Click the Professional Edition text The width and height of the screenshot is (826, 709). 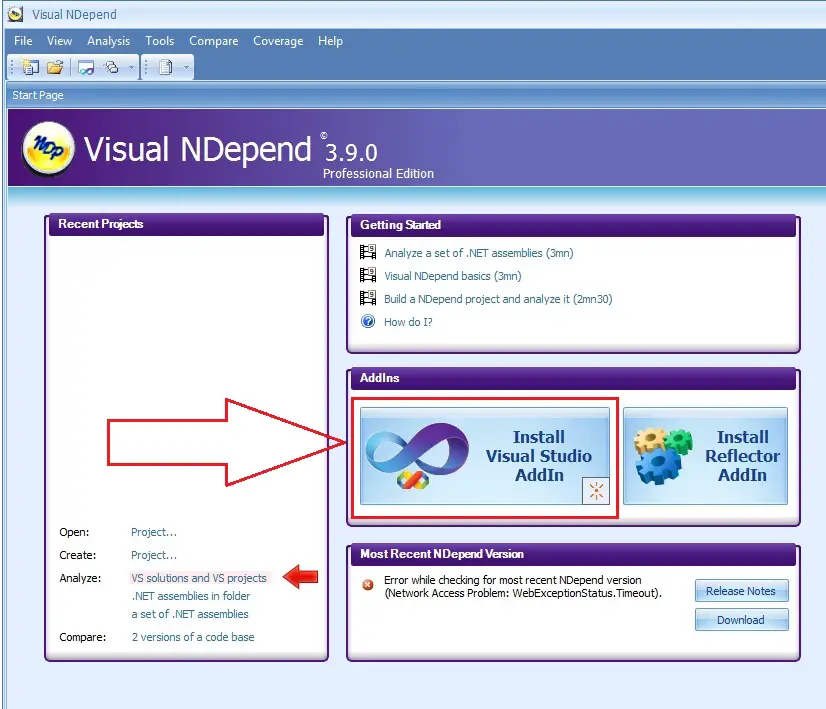tap(378, 174)
